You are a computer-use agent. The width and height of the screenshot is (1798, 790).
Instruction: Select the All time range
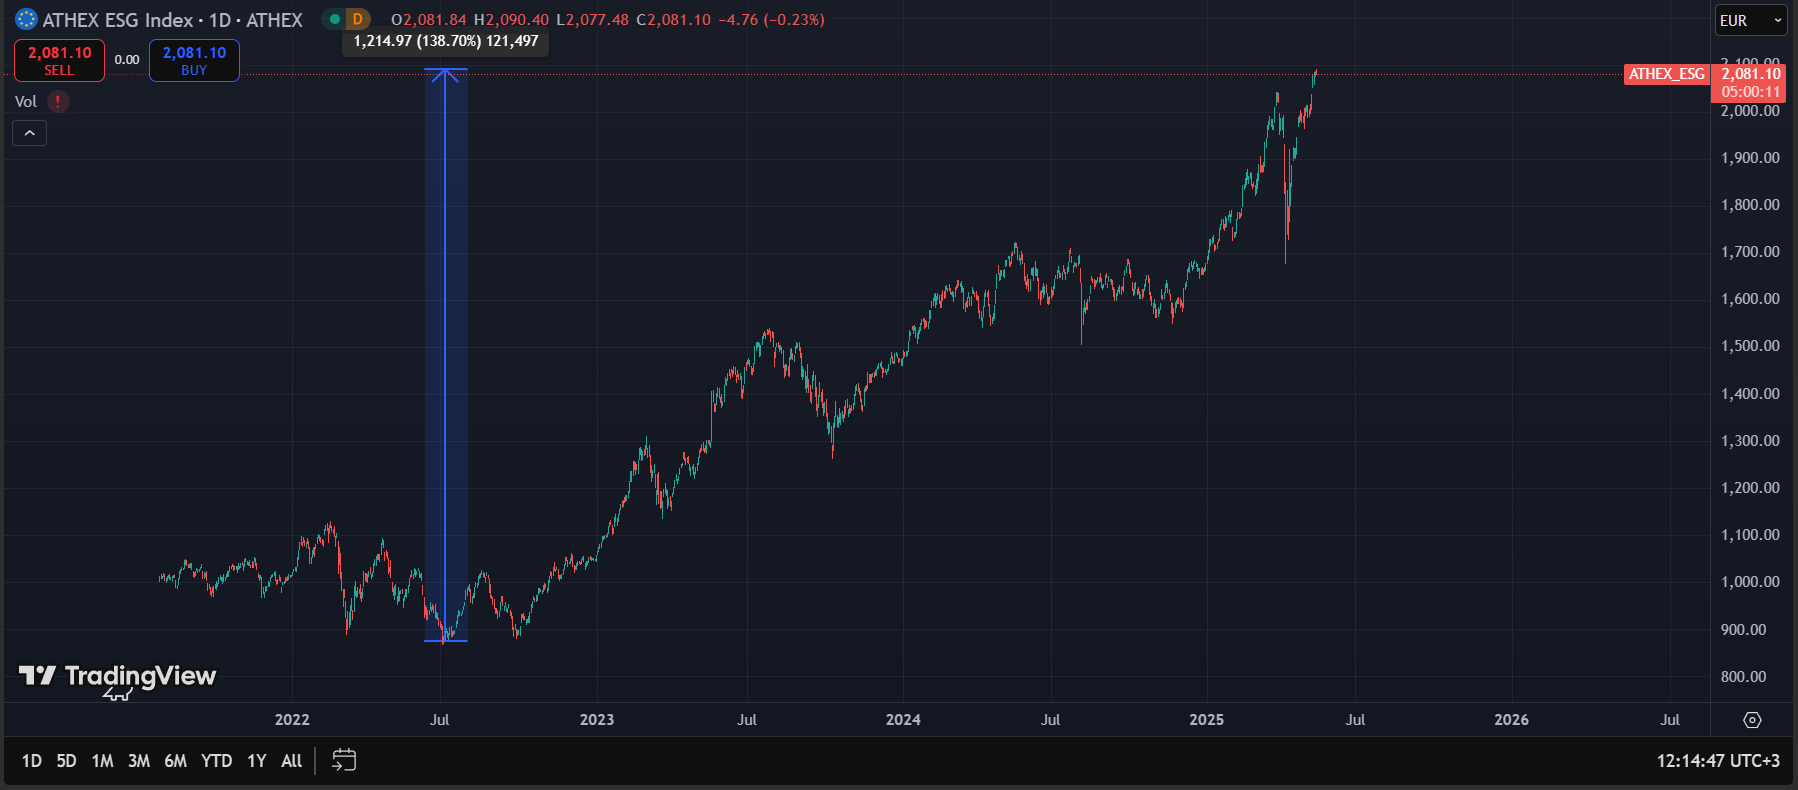[291, 761]
